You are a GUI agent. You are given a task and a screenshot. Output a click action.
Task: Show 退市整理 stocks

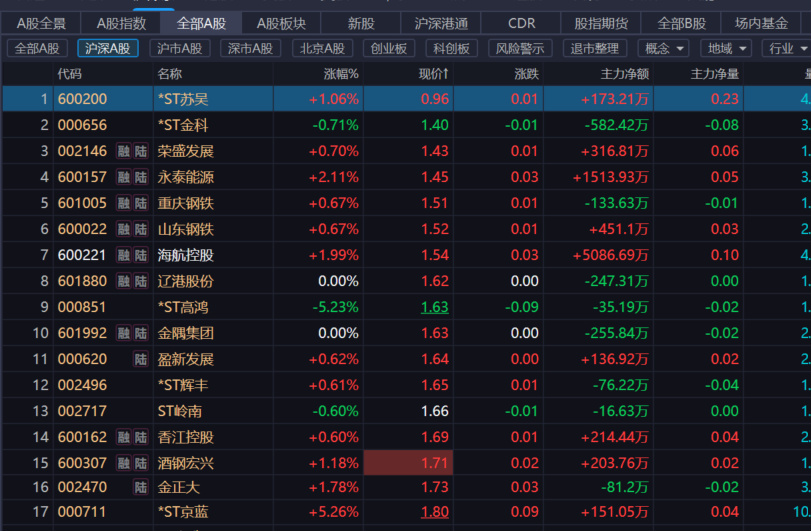pyautogui.click(x=594, y=49)
